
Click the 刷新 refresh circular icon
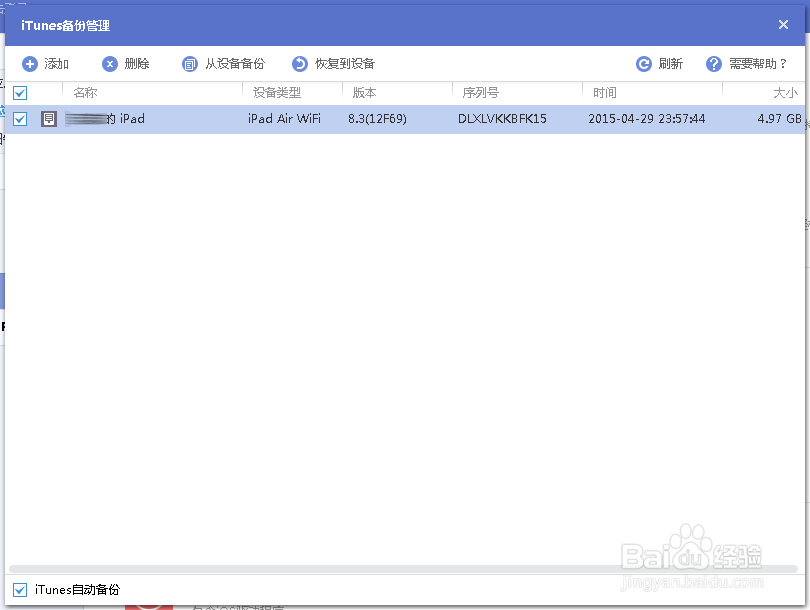coord(643,63)
